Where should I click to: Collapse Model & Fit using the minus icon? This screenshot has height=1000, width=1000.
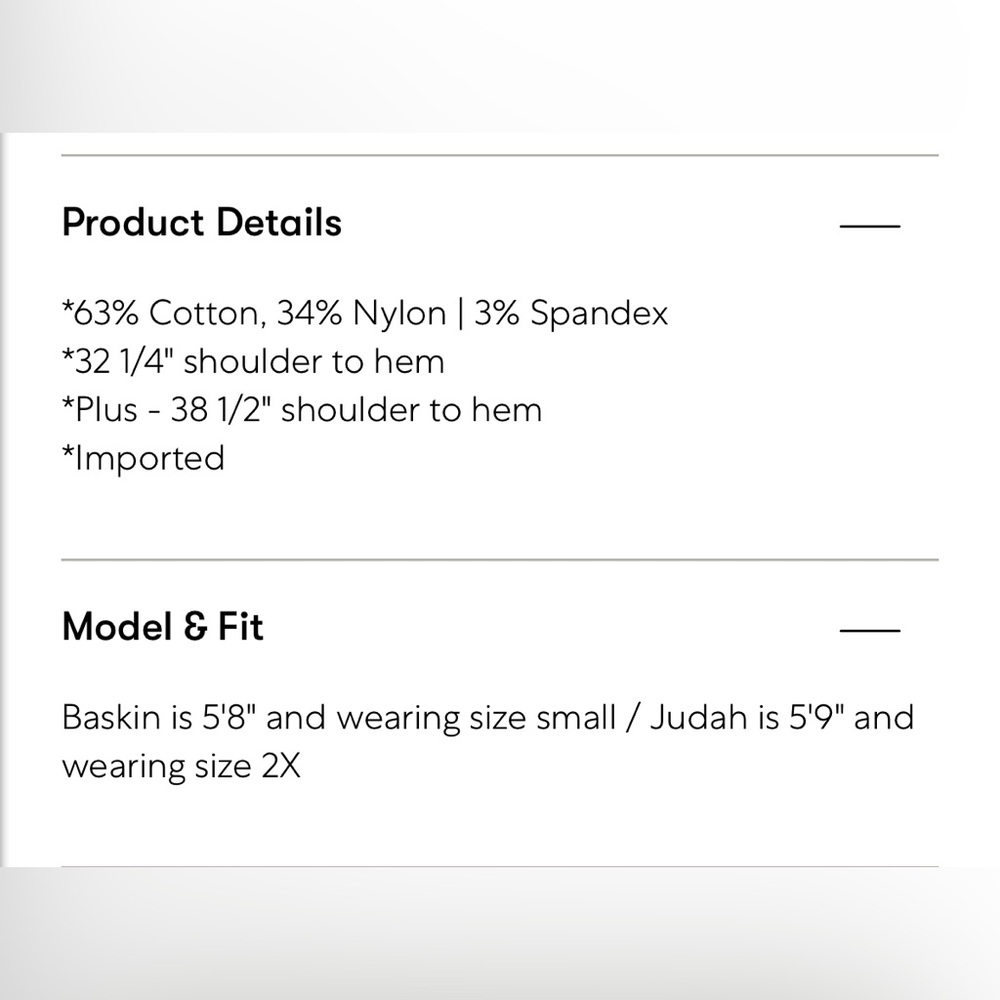(869, 629)
